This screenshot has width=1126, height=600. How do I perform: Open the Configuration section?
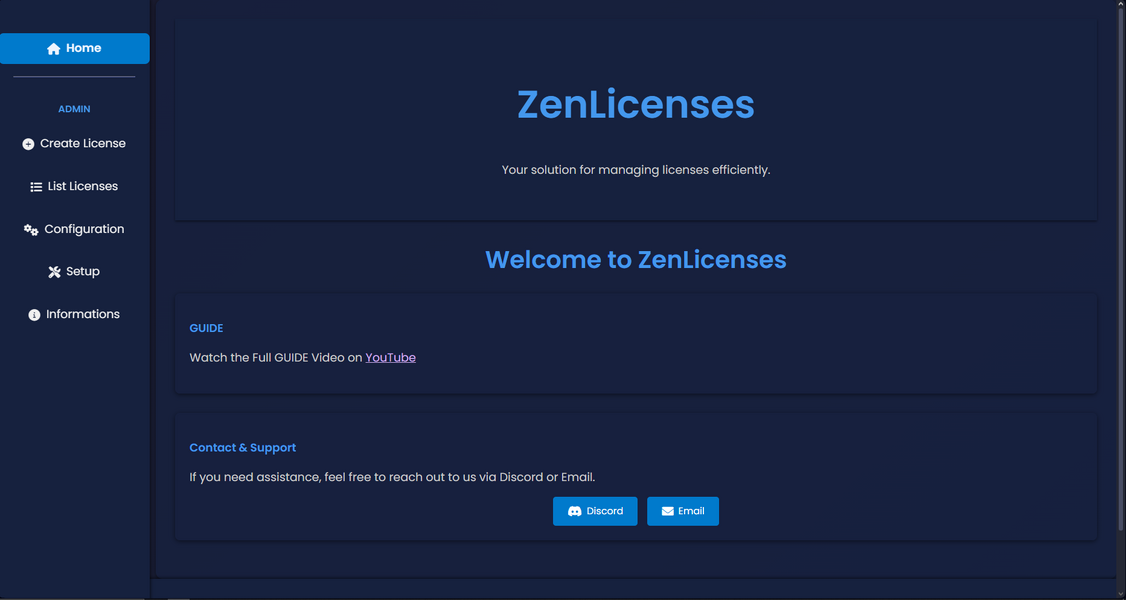point(75,230)
